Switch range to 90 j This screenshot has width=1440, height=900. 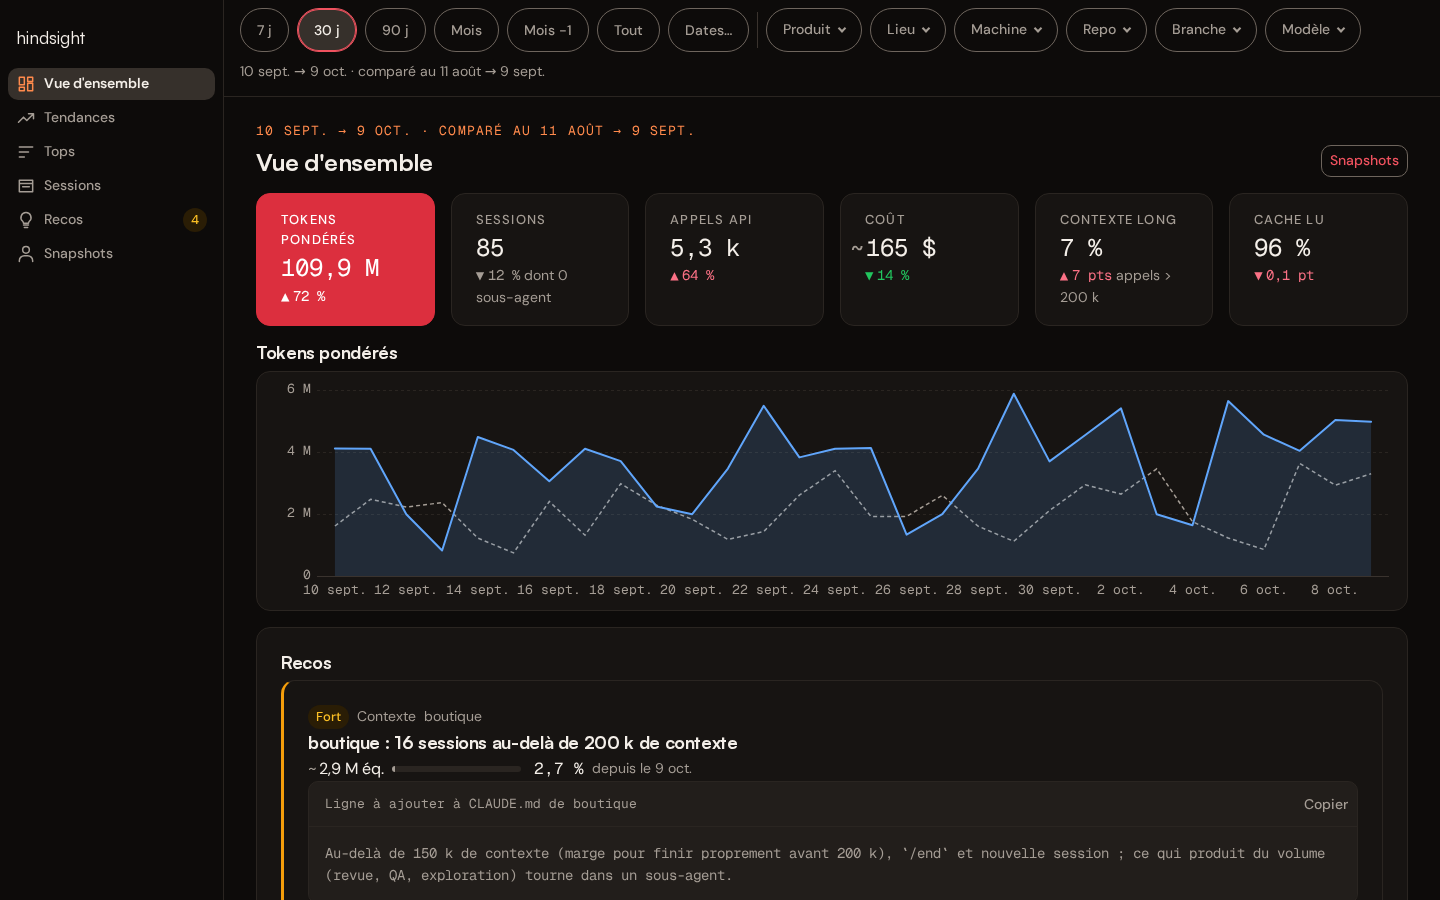click(x=395, y=30)
